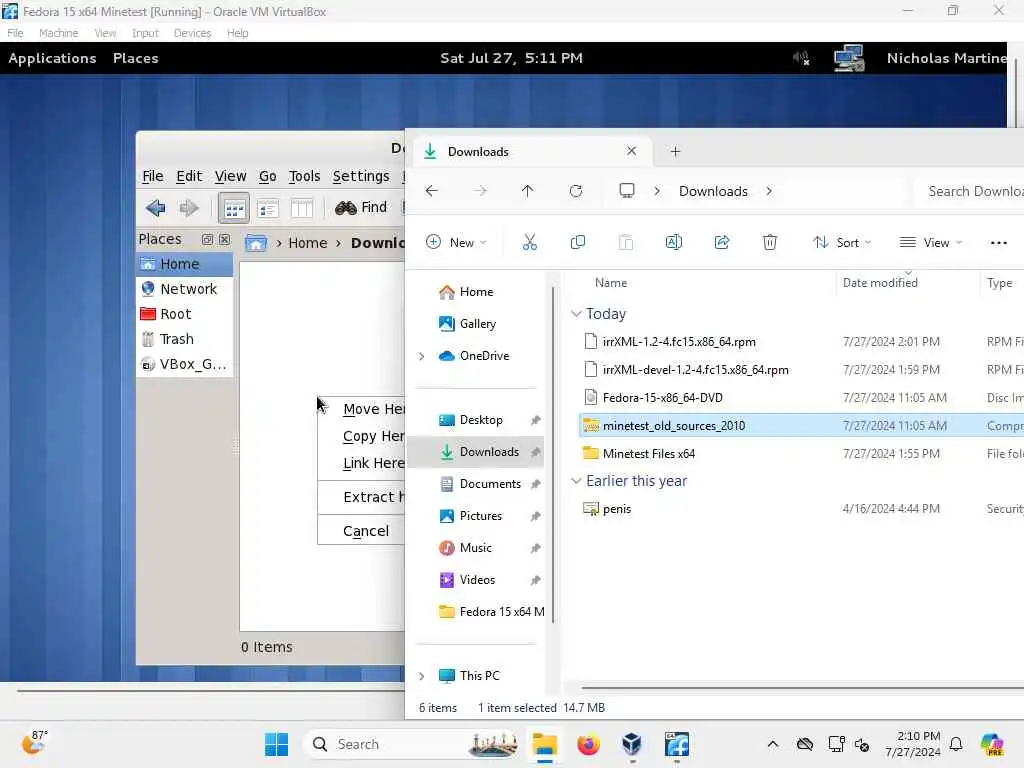Open Documents in Explorer navigation pane
The height and width of the screenshot is (768, 1024).
click(x=490, y=484)
